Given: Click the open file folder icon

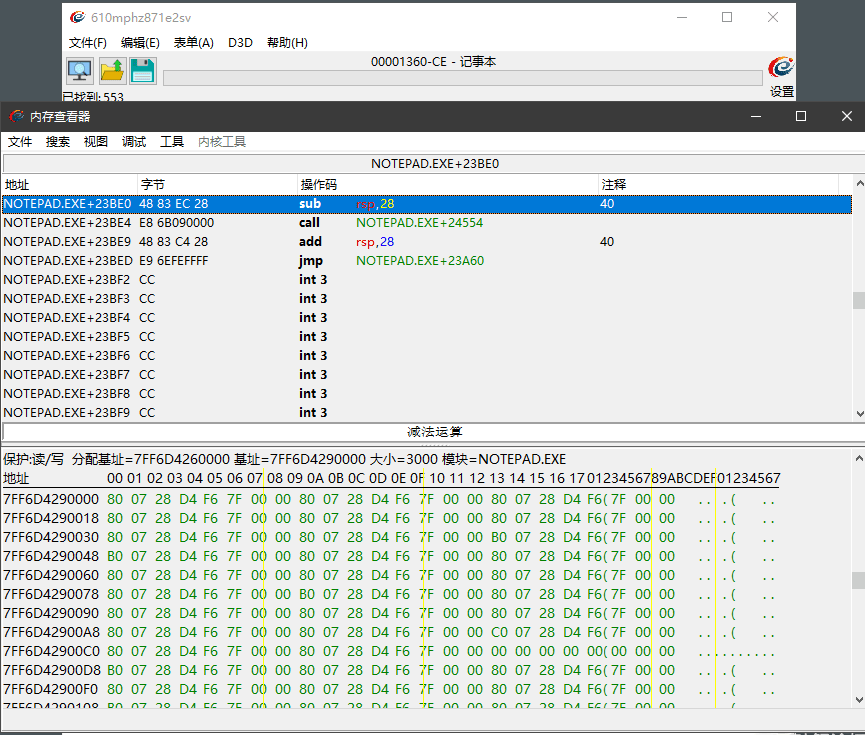Looking at the screenshot, I should point(111,71).
